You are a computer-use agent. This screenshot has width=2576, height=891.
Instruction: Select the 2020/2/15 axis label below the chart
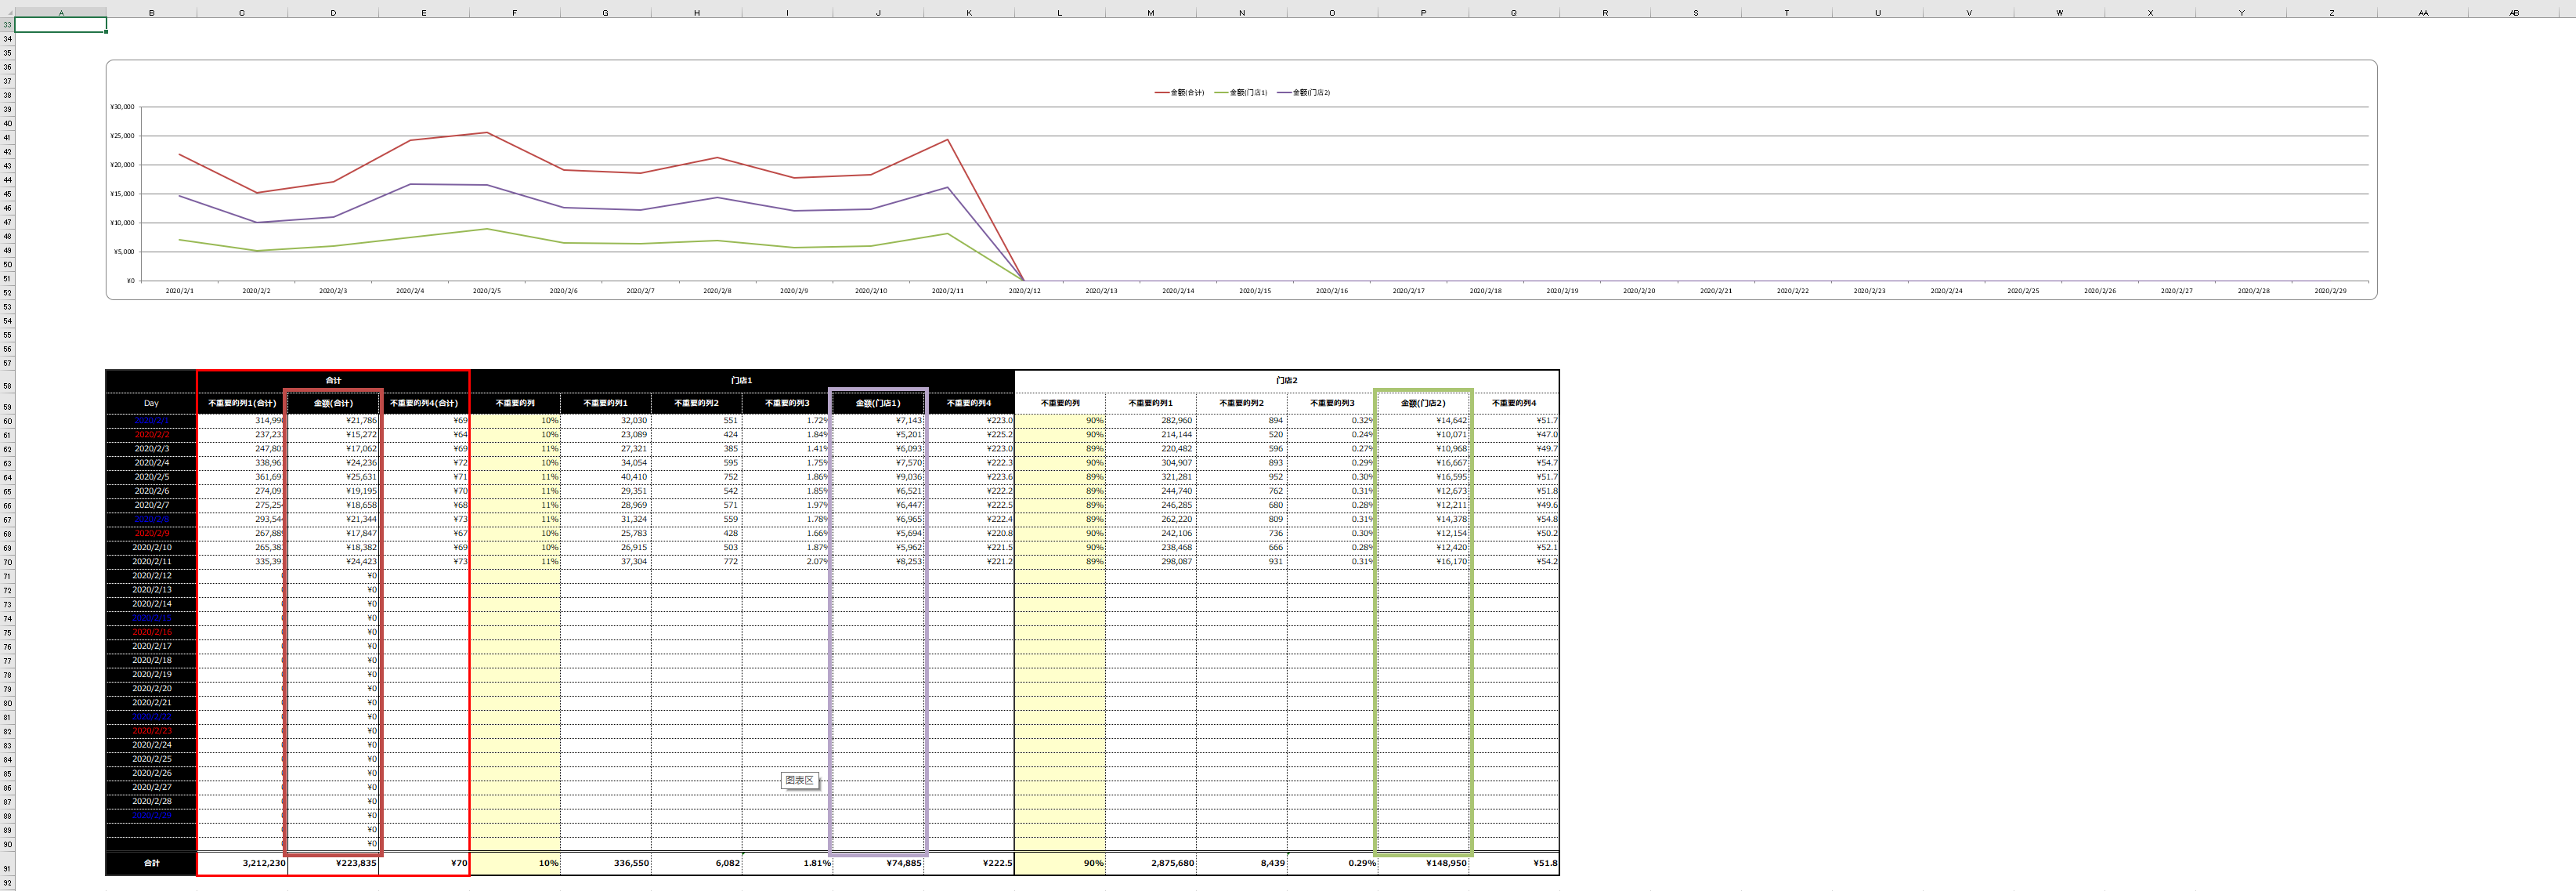click(1254, 290)
